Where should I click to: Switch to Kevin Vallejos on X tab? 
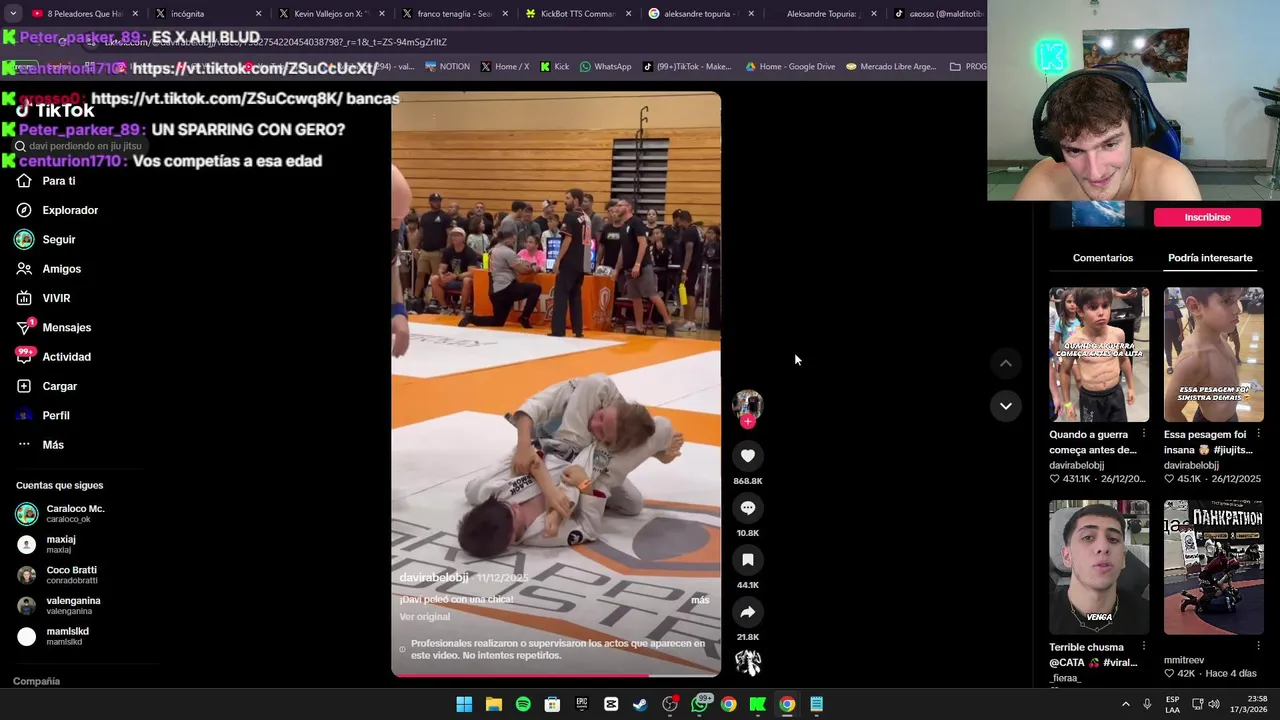pyautogui.click(x=330, y=14)
